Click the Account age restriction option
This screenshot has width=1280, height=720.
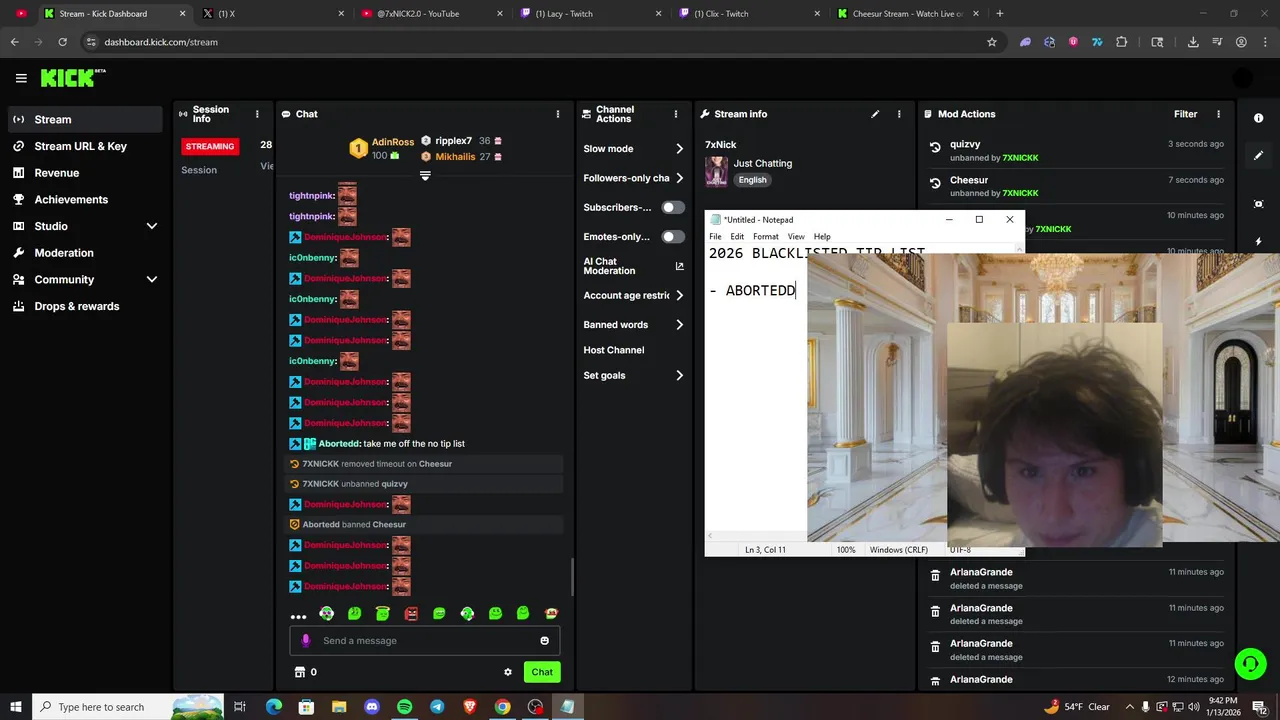click(634, 296)
